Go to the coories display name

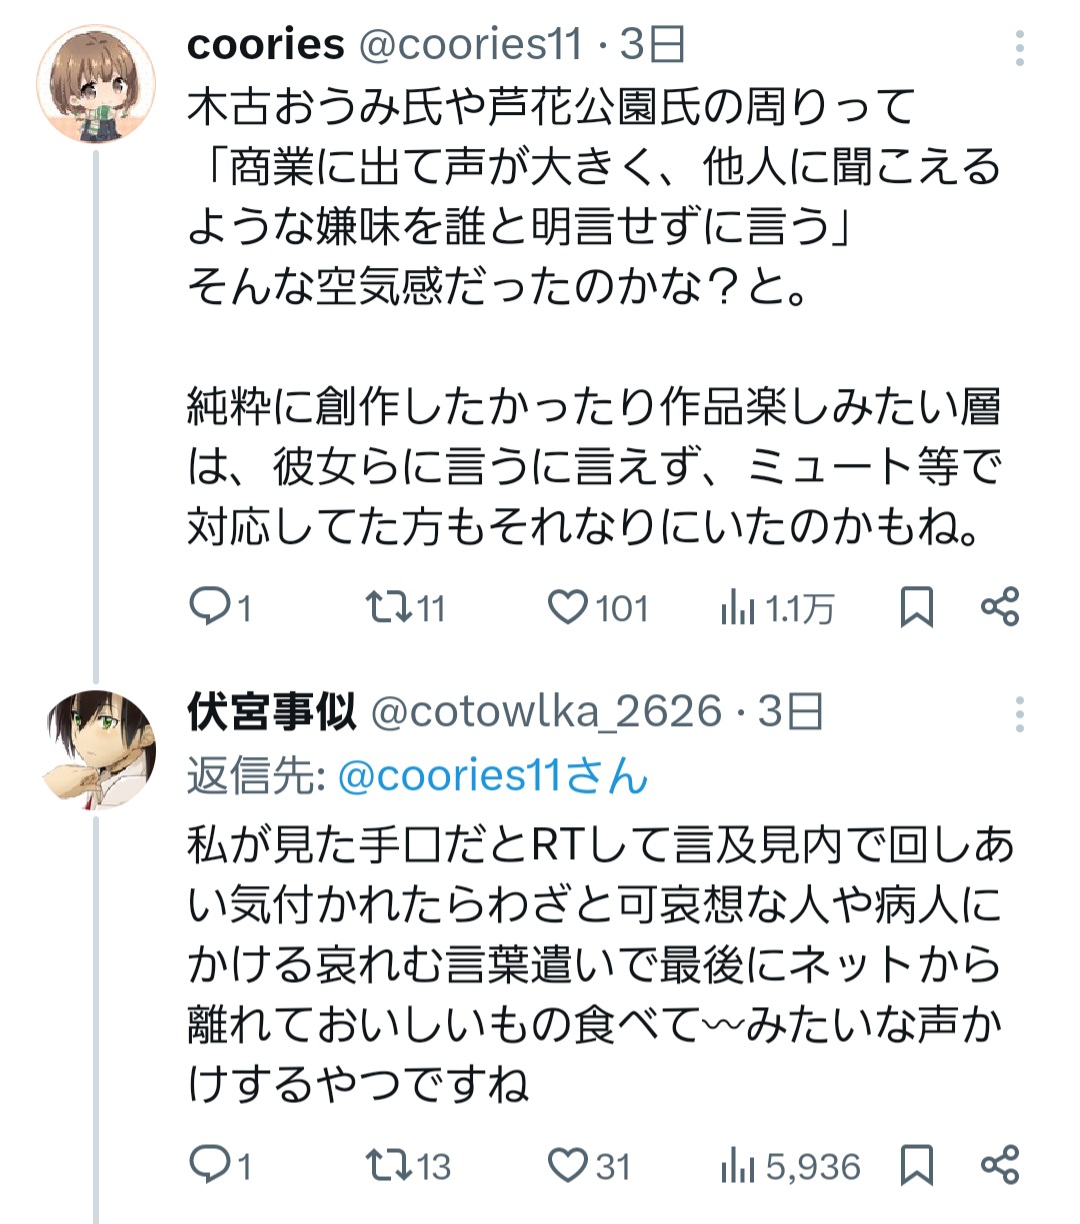(x=265, y=45)
